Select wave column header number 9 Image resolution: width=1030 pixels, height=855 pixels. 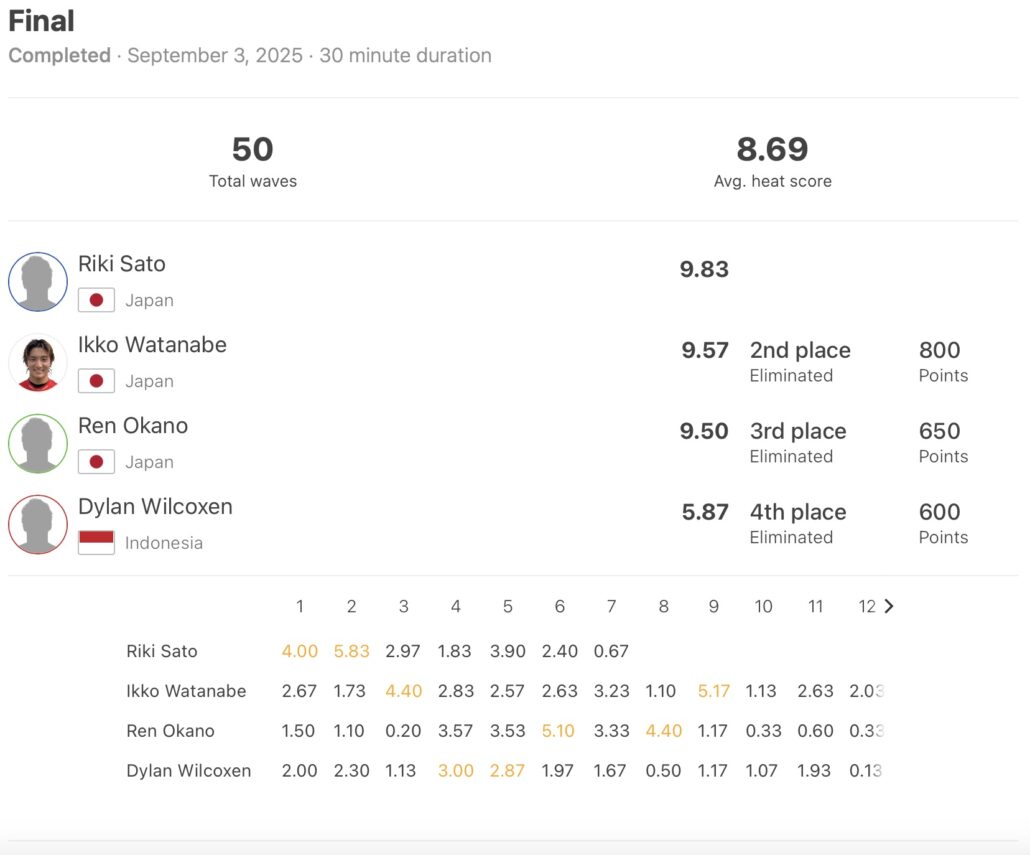[714, 606]
